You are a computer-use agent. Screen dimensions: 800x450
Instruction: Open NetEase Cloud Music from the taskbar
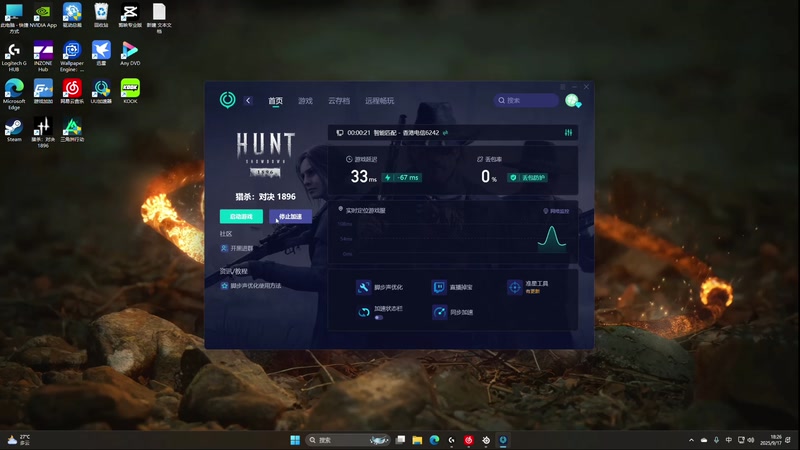coord(468,440)
